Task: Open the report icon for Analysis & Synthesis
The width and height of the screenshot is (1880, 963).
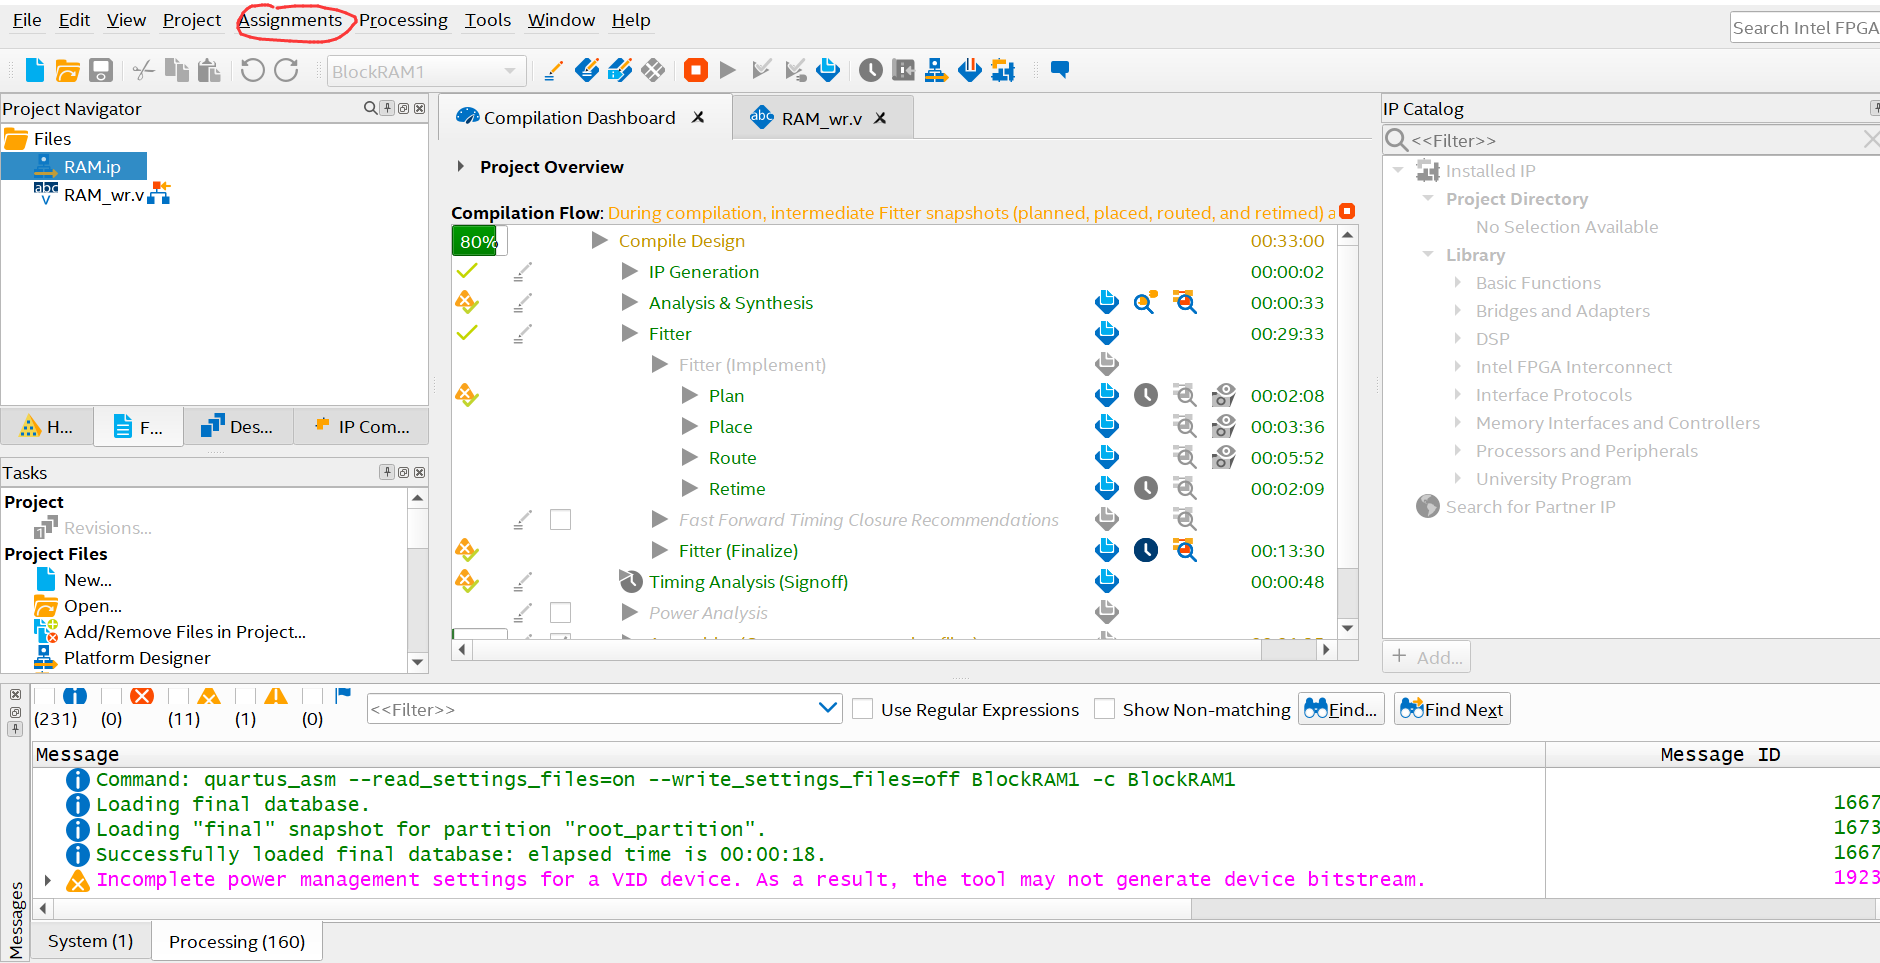Action: coord(1106,302)
